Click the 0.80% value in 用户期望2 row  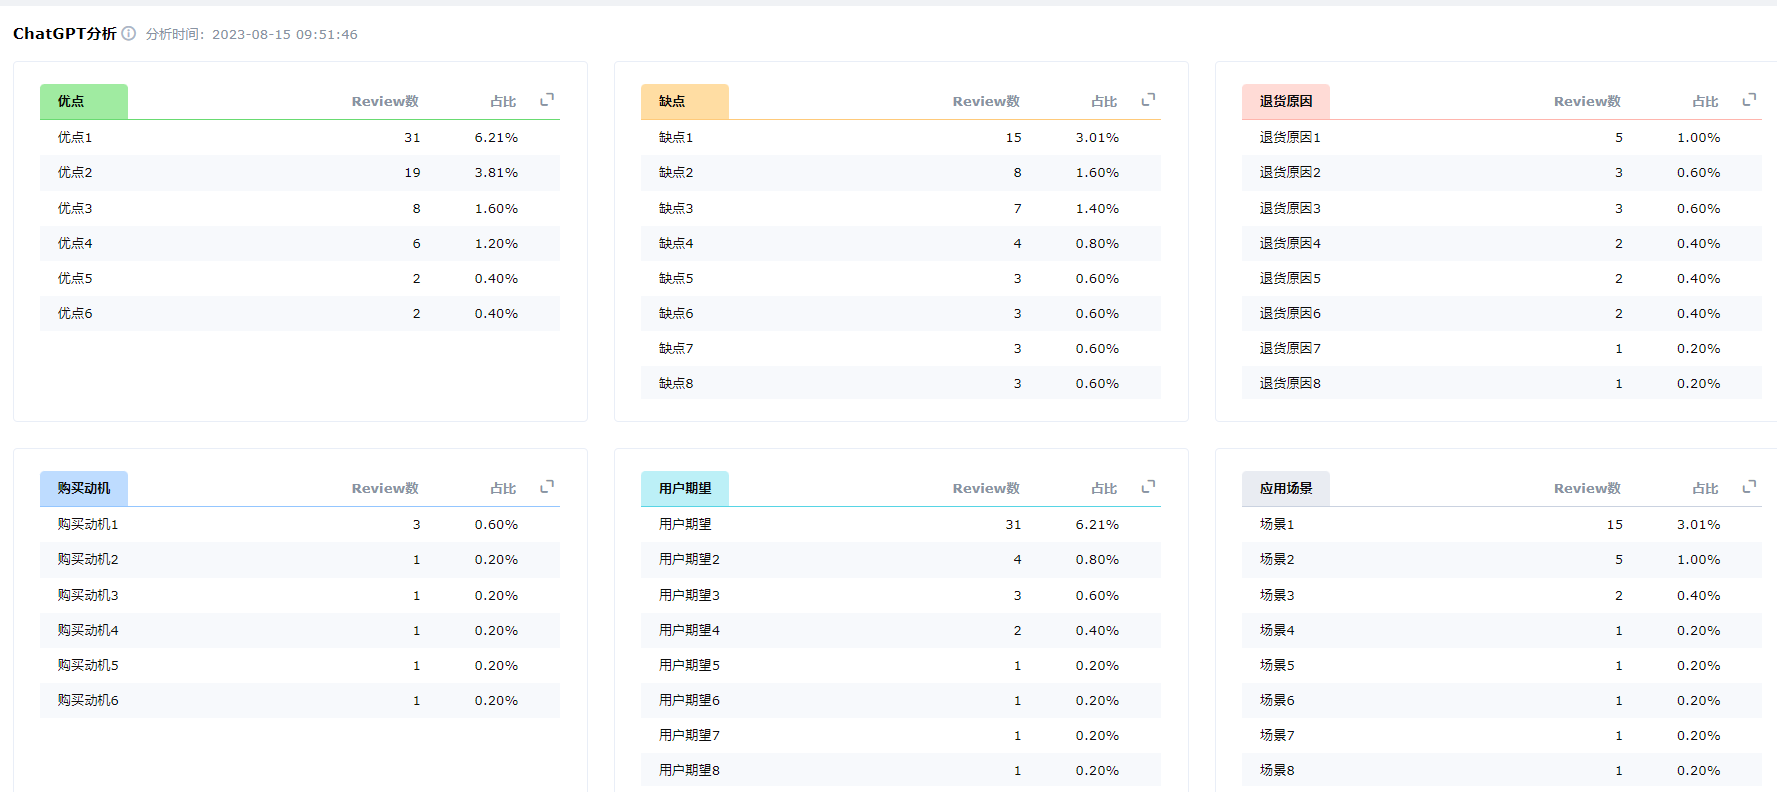[x=1097, y=560]
